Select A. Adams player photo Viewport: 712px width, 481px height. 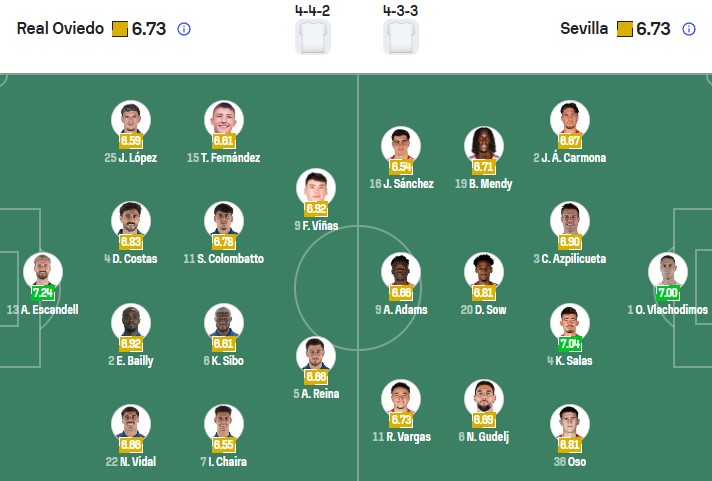(400, 272)
